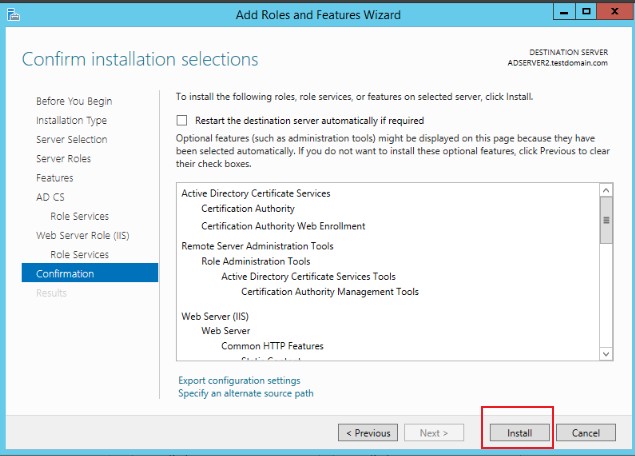The height and width of the screenshot is (456, 635).
Task: Select Role Administration Tools entry
Action: click(256, 261)
